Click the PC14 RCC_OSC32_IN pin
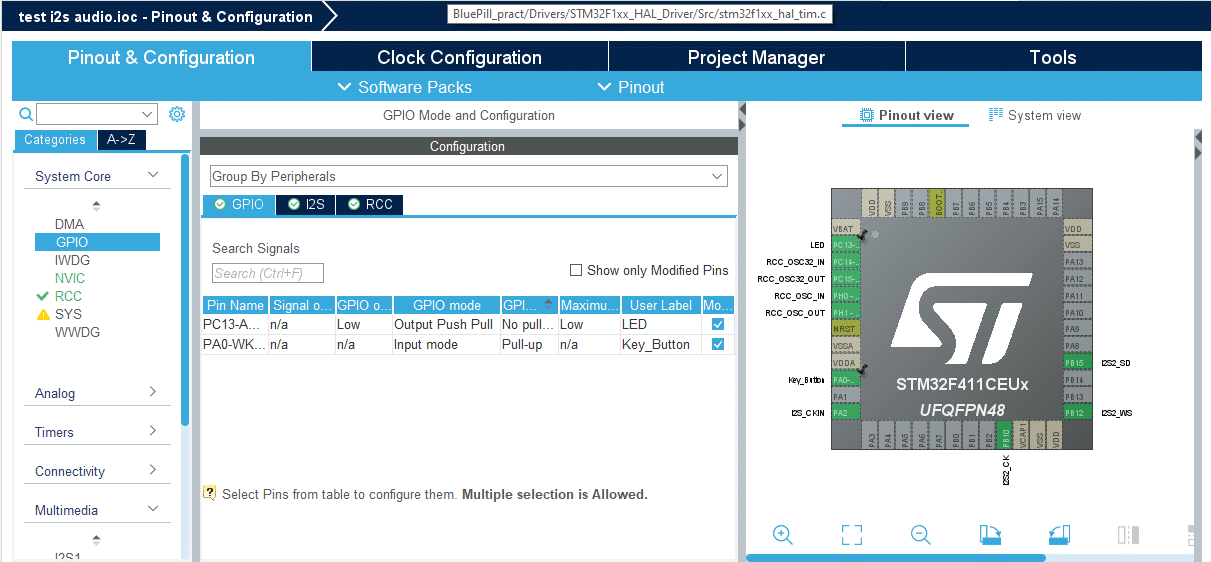Screen dimensions: 1211x562 coord(845,261)
